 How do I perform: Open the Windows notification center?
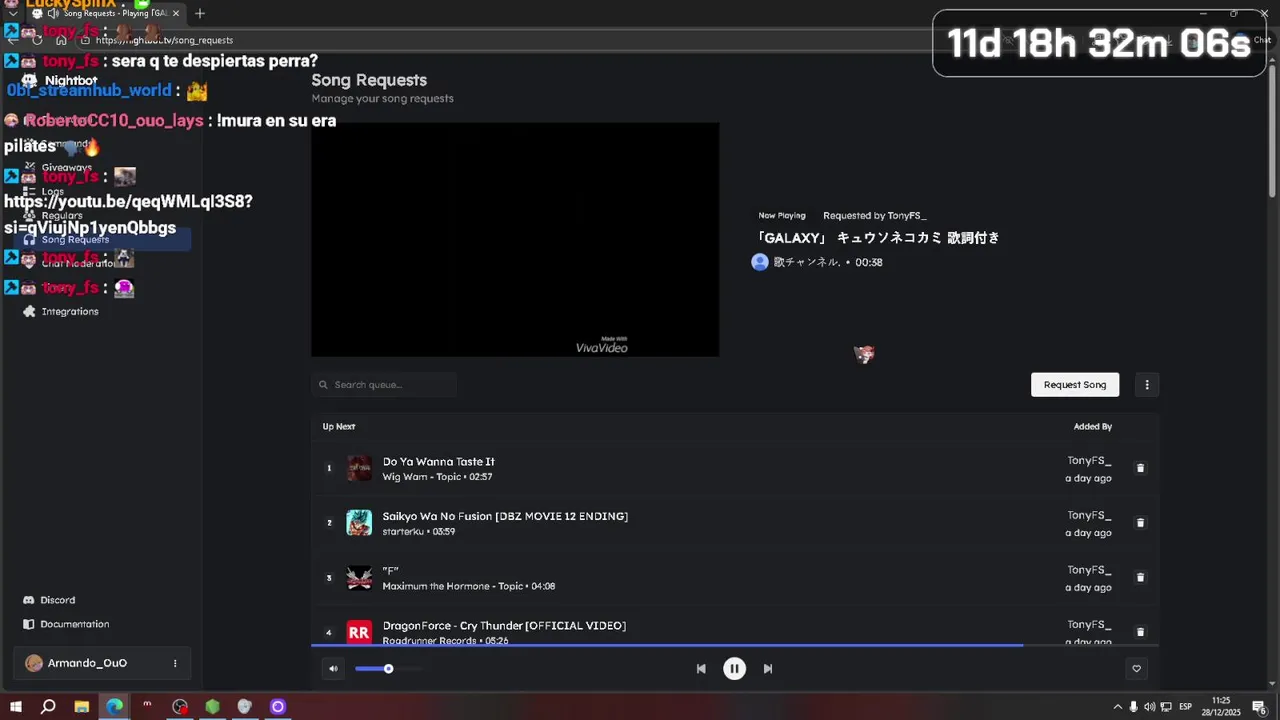point(1259,707)
